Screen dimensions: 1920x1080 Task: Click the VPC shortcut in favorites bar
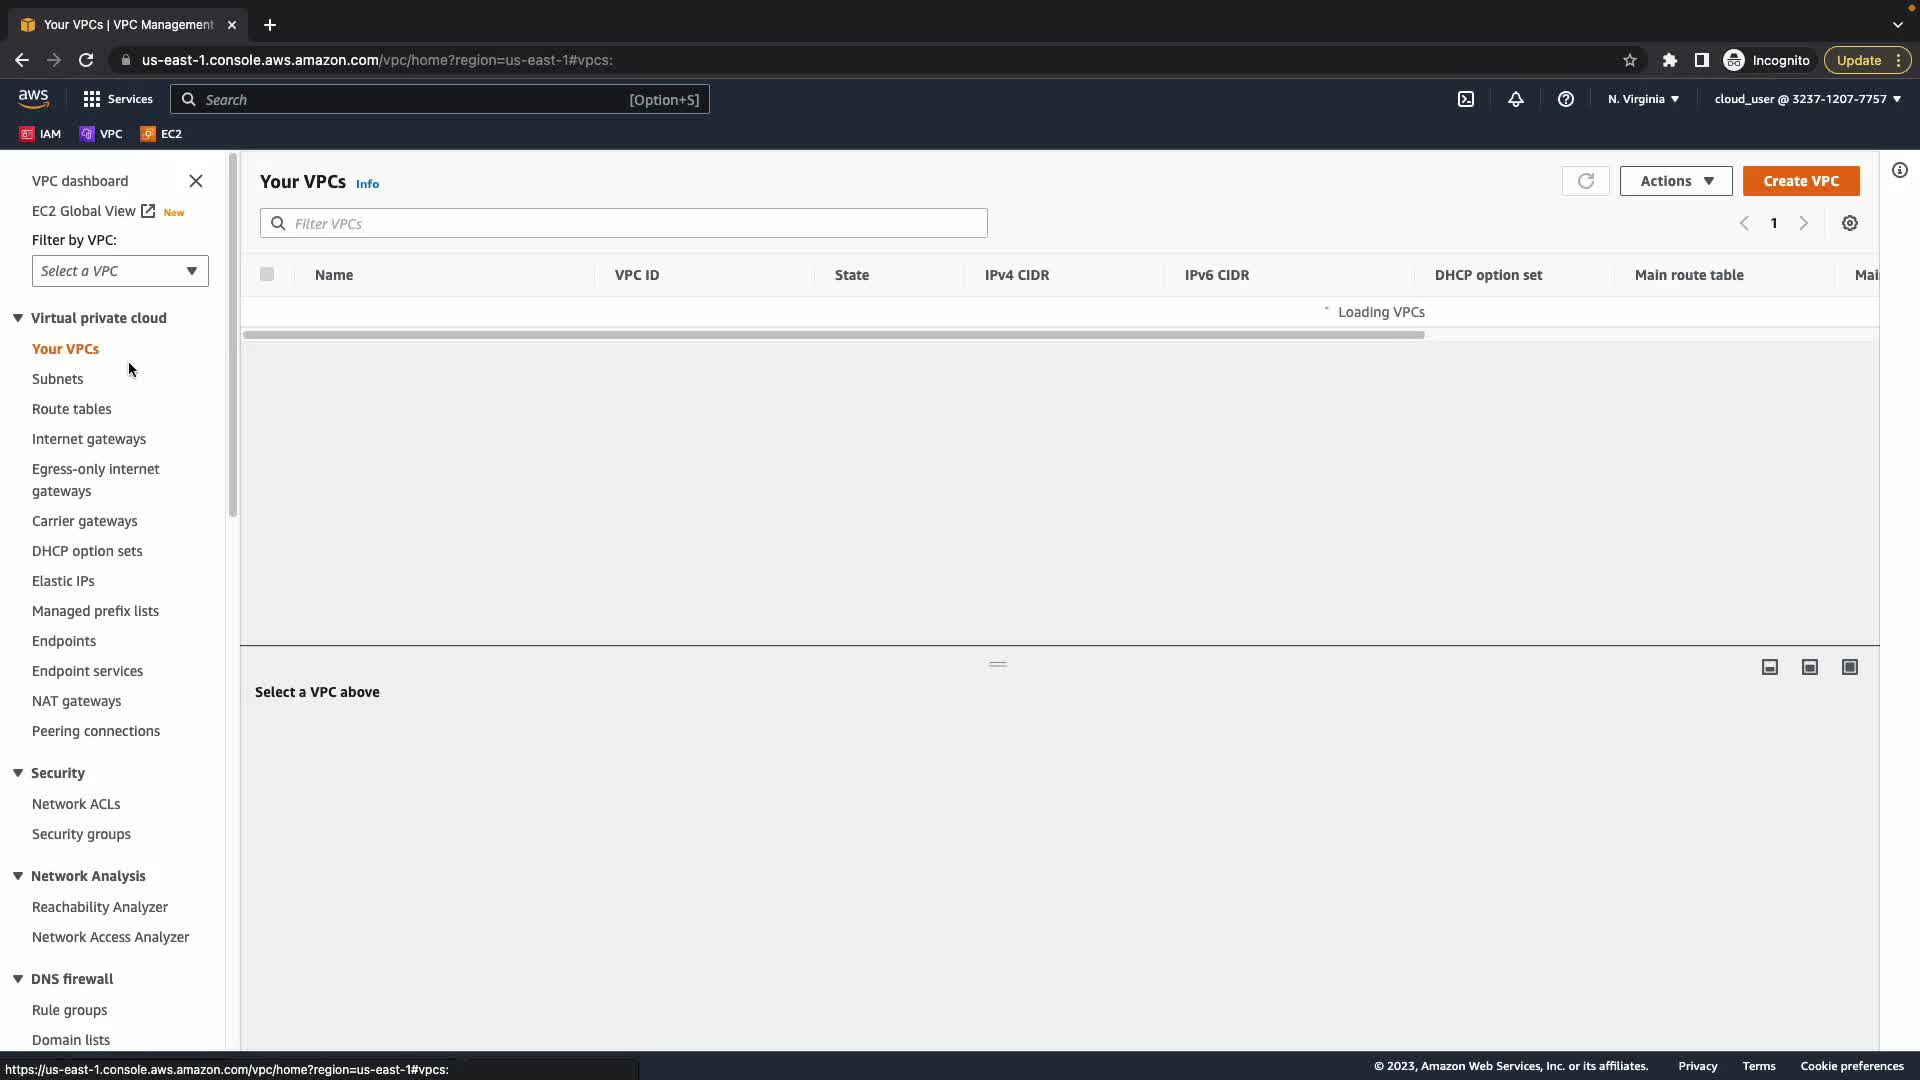point(101,134)
